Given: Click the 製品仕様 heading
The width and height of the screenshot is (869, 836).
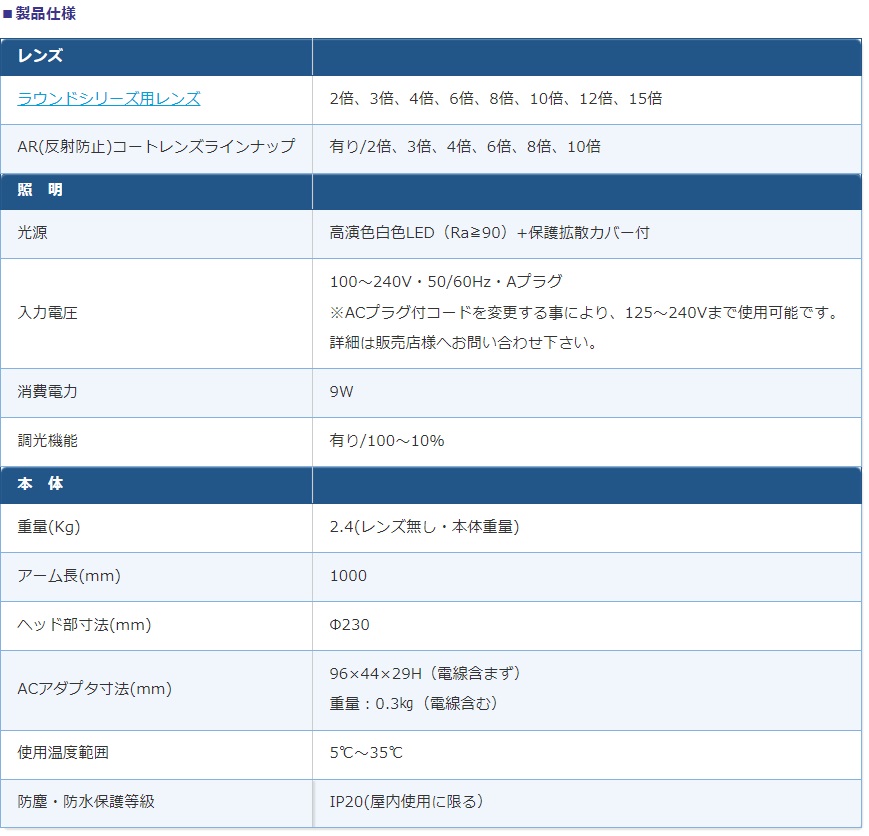Looking at the screenshot, I should coord(45,13).
